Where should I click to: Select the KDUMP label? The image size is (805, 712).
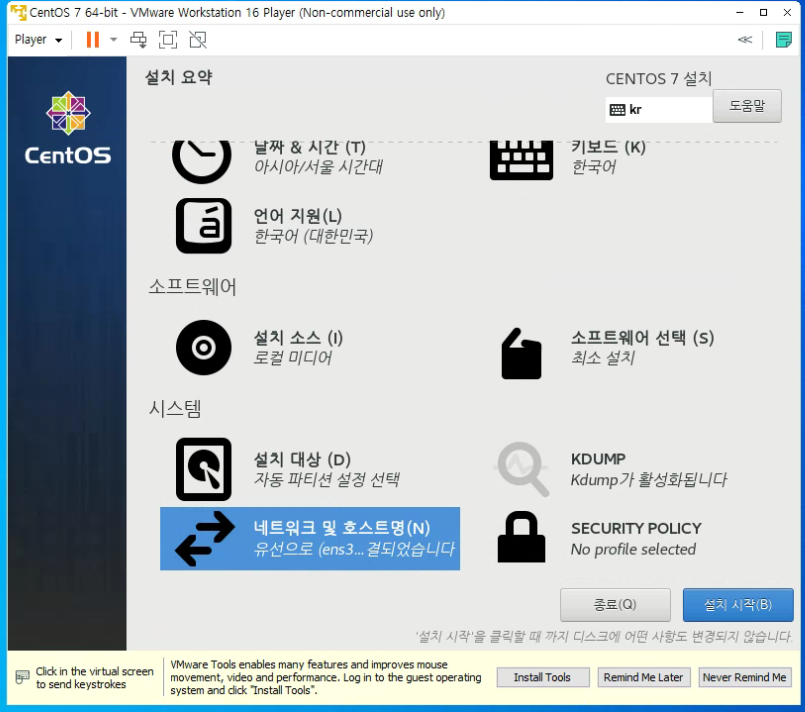pyautogui.click(x=598, y=459)
